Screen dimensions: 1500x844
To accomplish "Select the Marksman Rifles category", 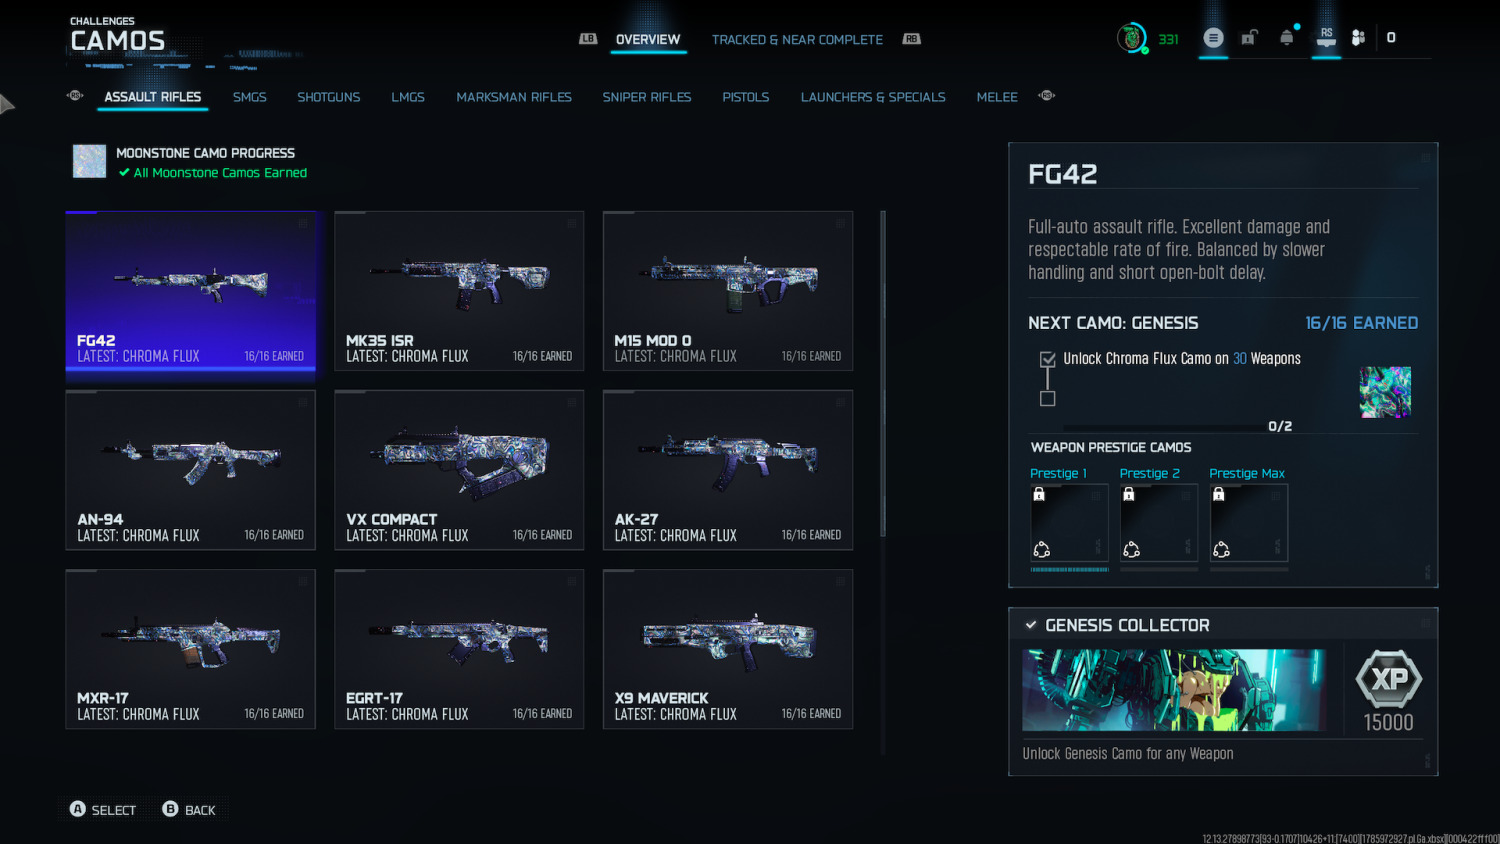I will click(x=514, y=97).
